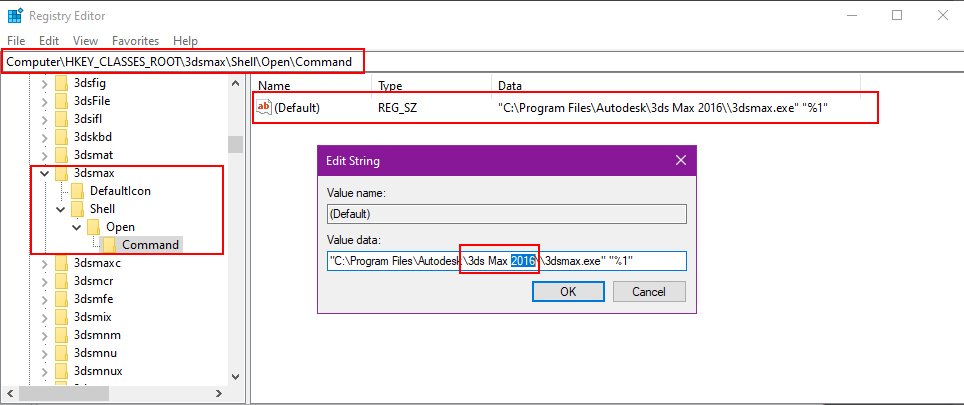
Task: Collapse the Shell tree node
Action: click(x=60, y=208)
